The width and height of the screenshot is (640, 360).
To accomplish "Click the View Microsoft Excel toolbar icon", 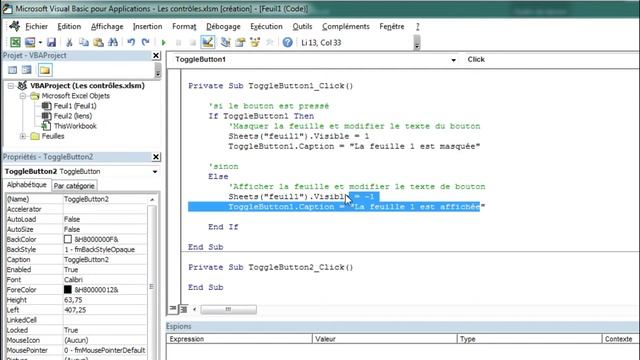I will 15,42.
